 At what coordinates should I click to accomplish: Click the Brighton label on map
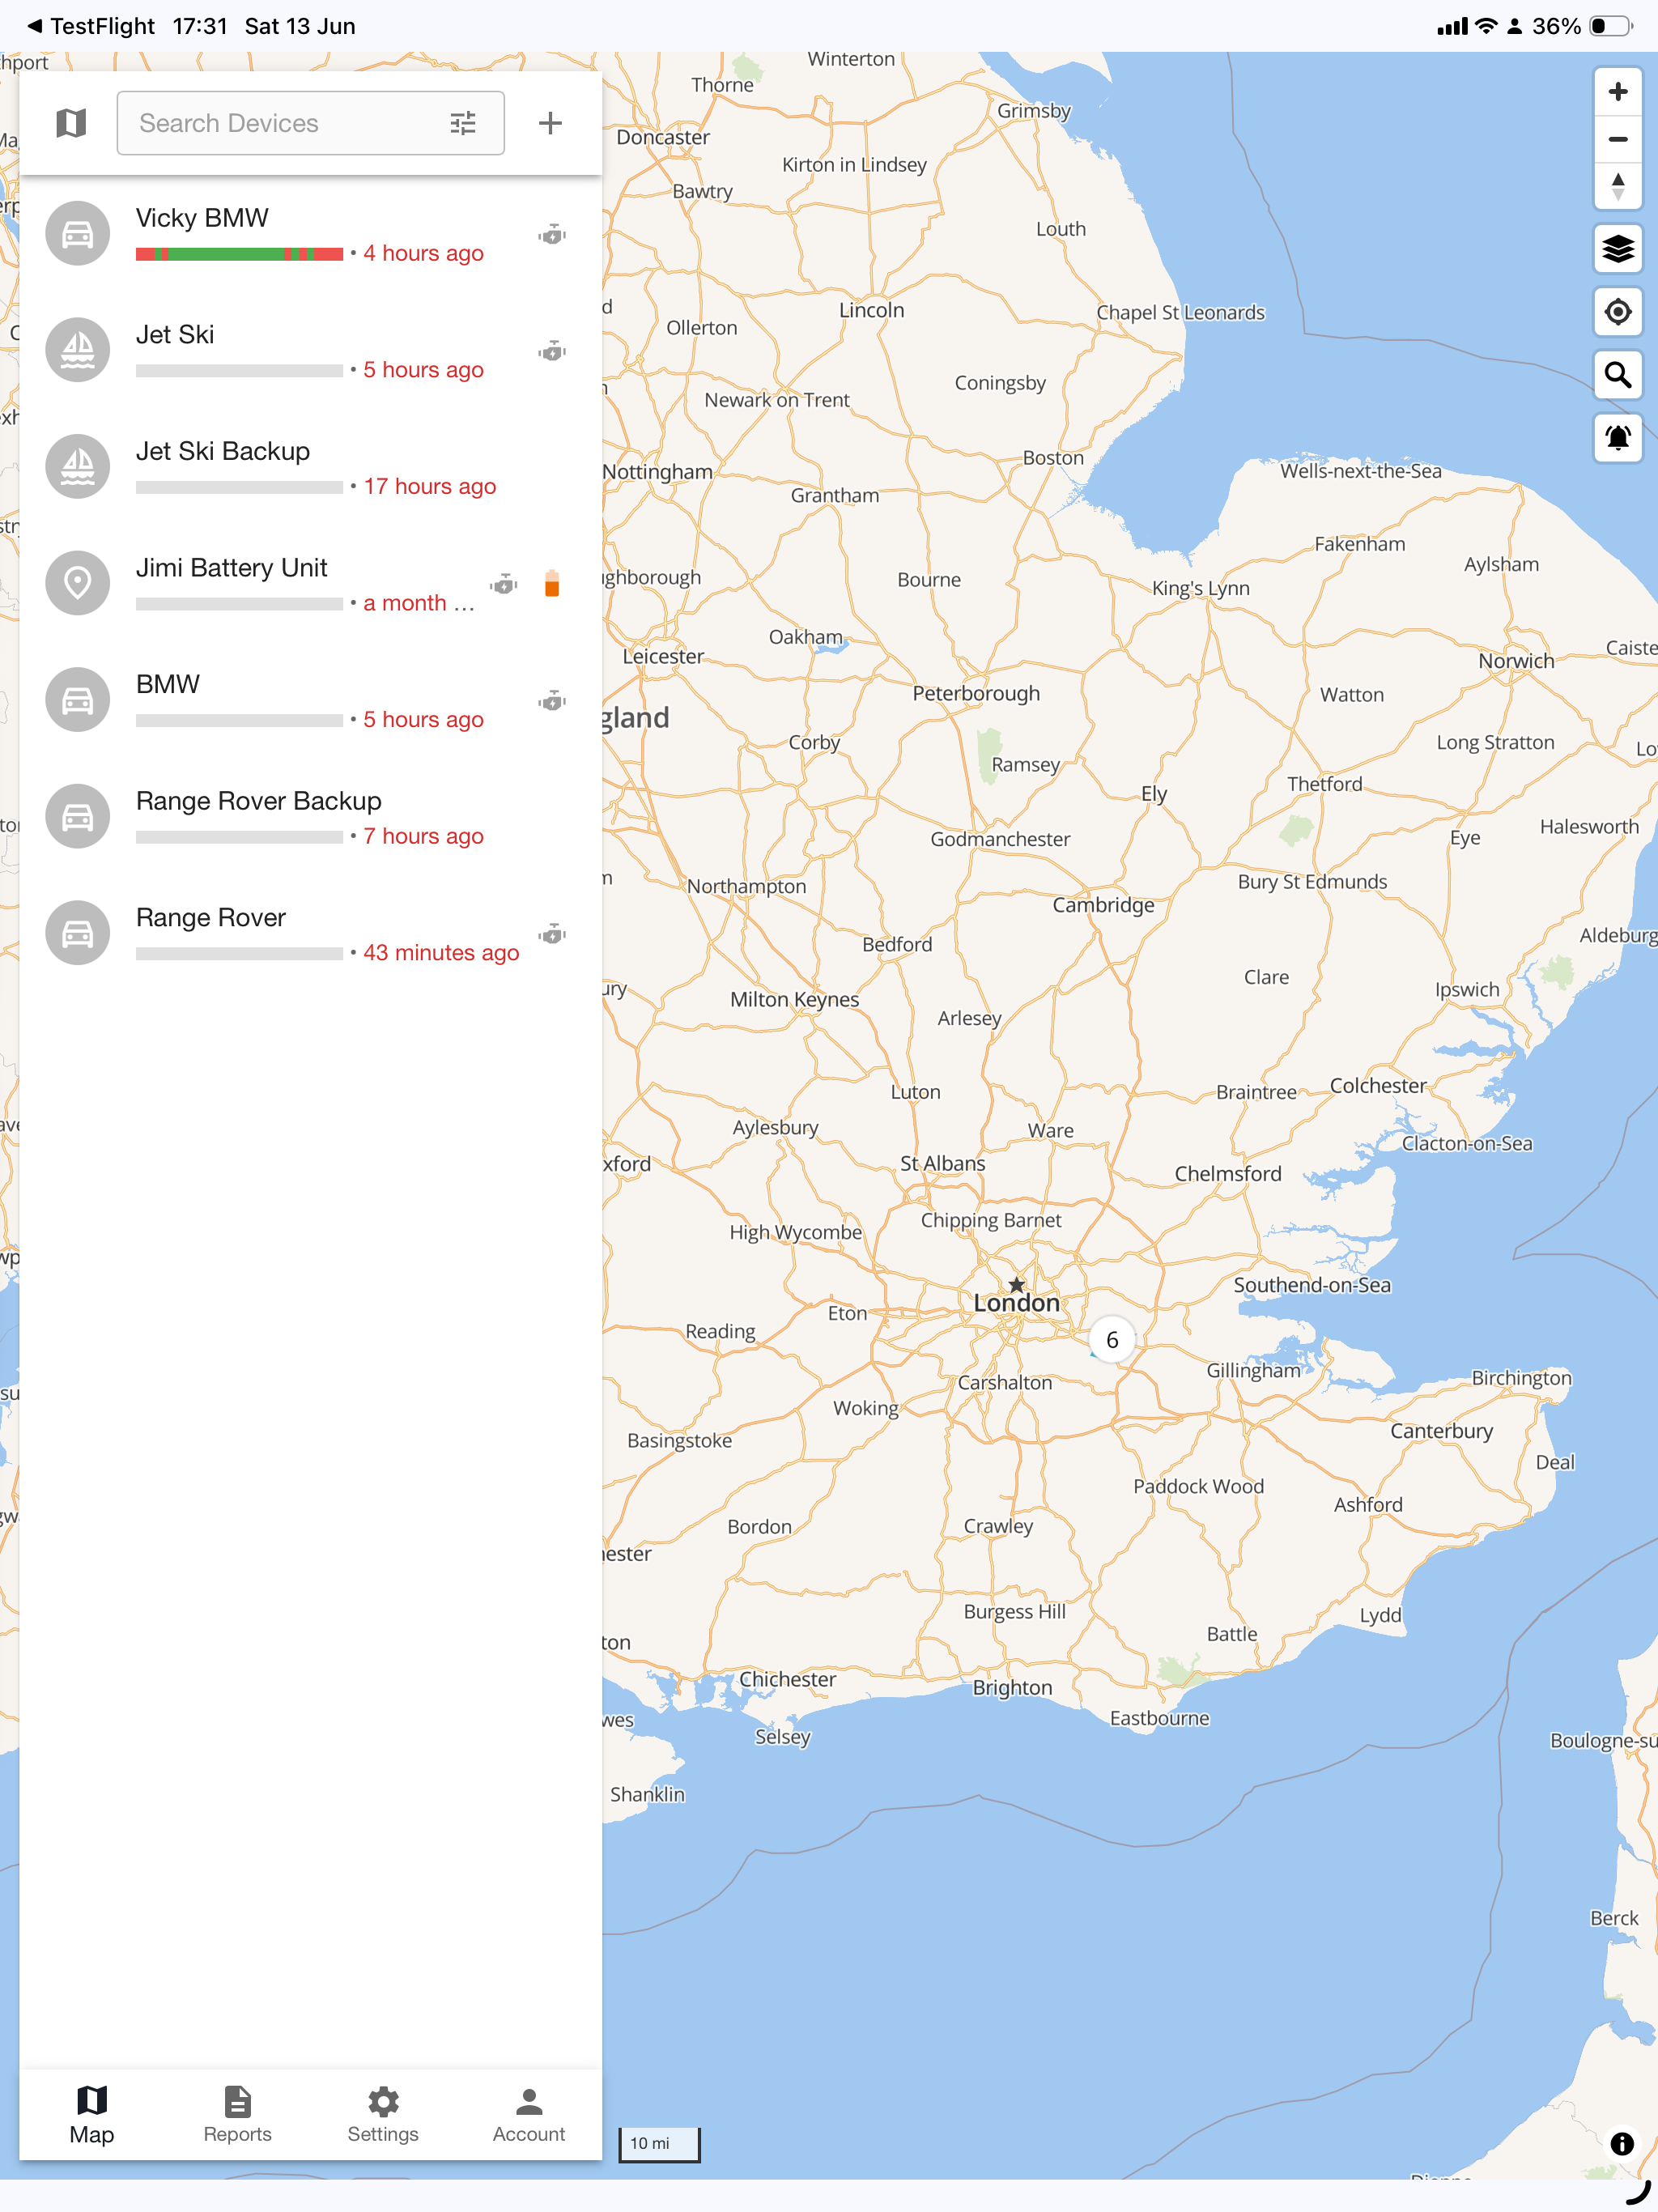1012,1688
